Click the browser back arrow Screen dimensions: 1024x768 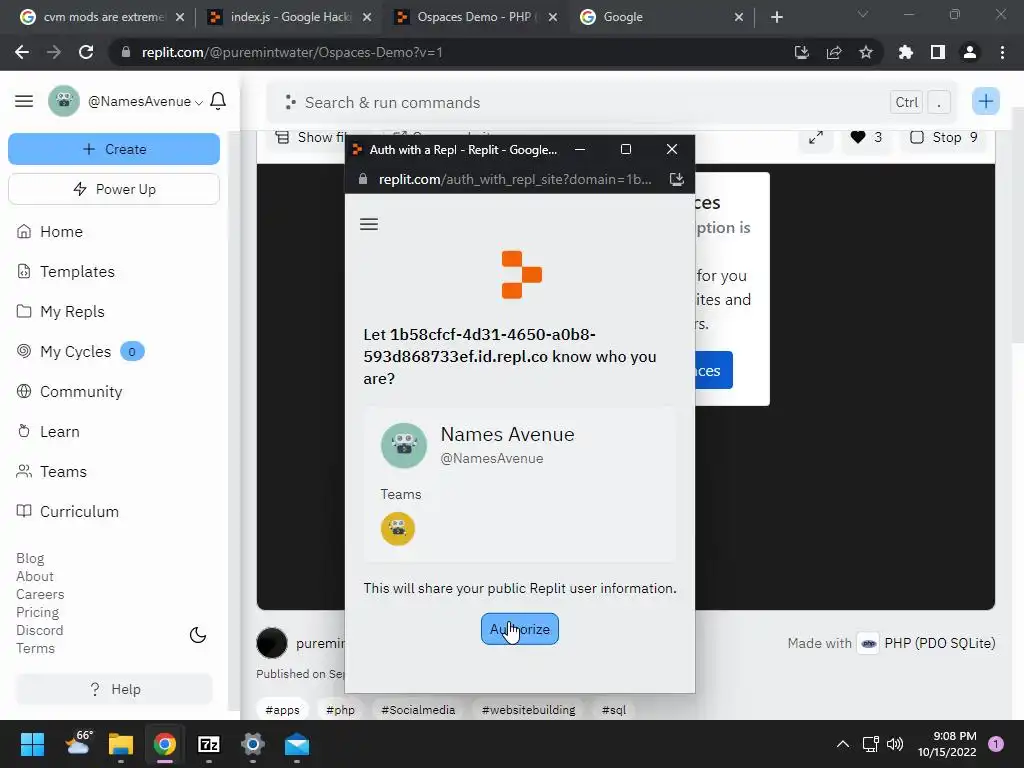point(22,52)
